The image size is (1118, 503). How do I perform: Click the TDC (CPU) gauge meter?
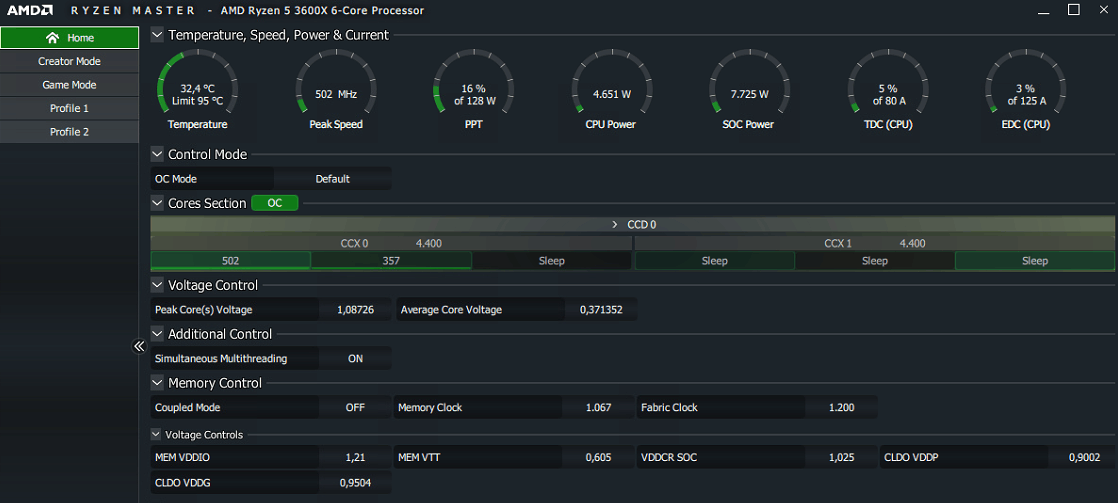tap(887, 89)
